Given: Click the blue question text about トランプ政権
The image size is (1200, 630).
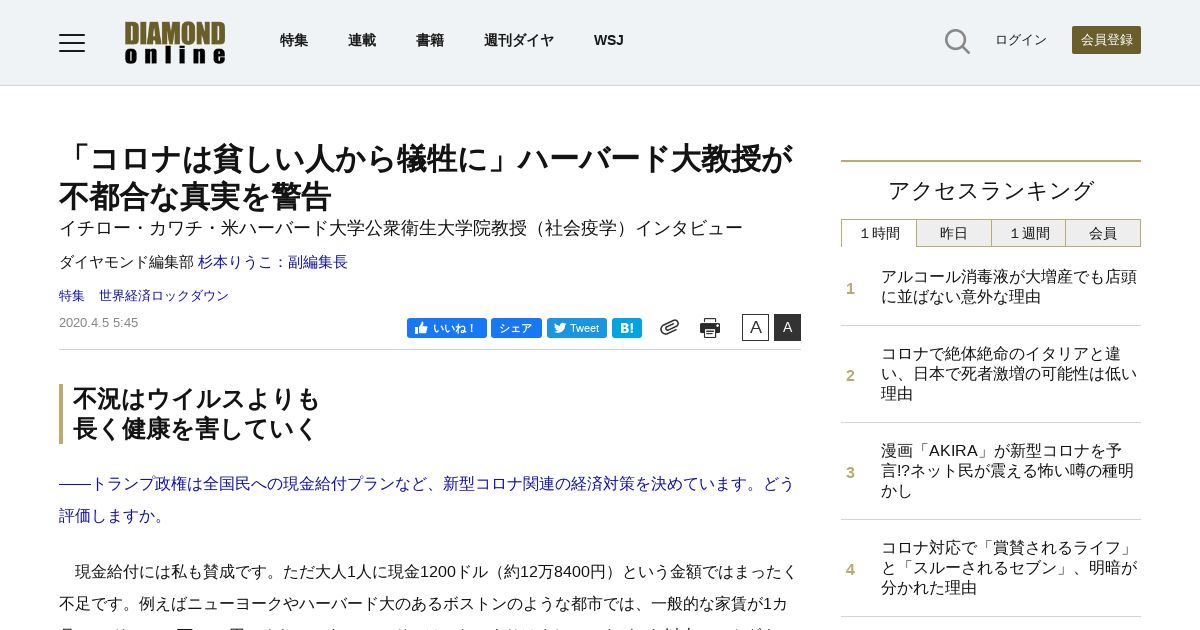Looking at the screenshot, I should click(x=427, y=500).
